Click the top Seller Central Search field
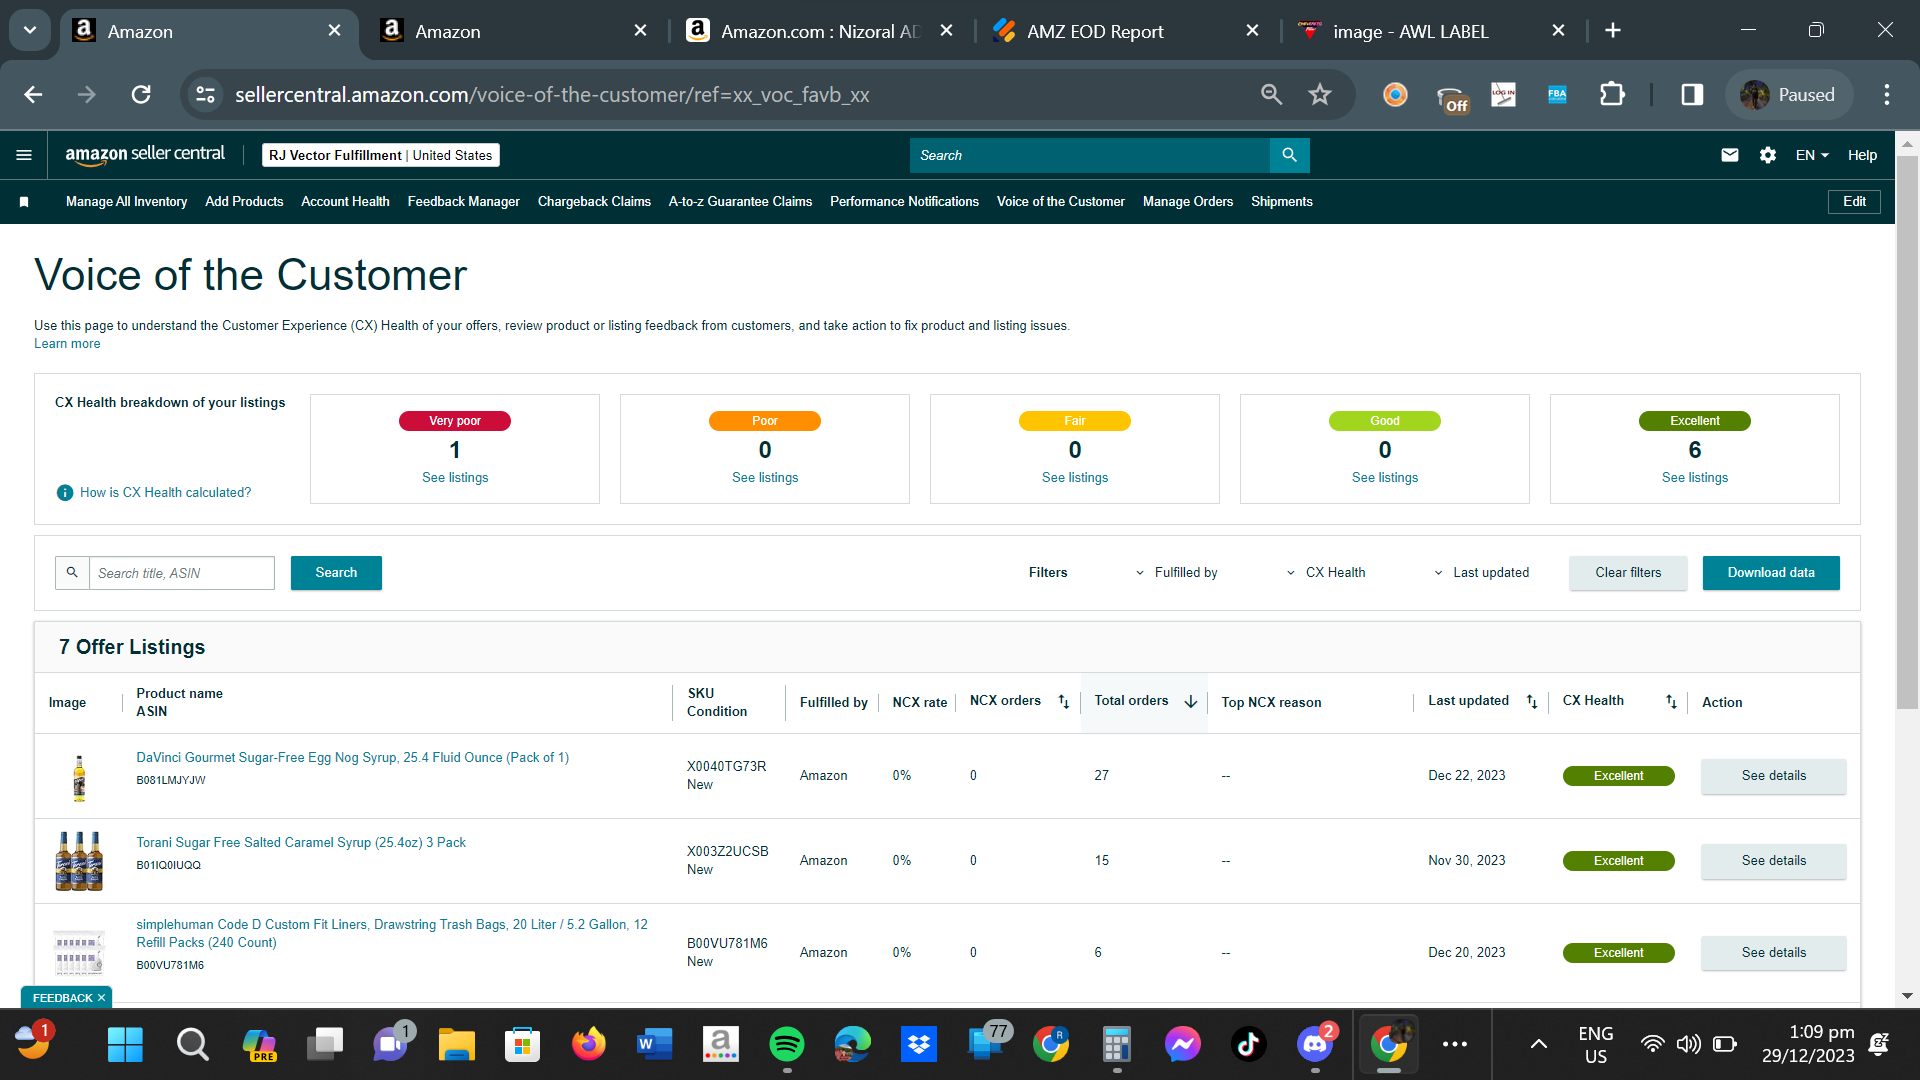The width and height of the screenshot is (1920, 1080). pos(1090,155)
